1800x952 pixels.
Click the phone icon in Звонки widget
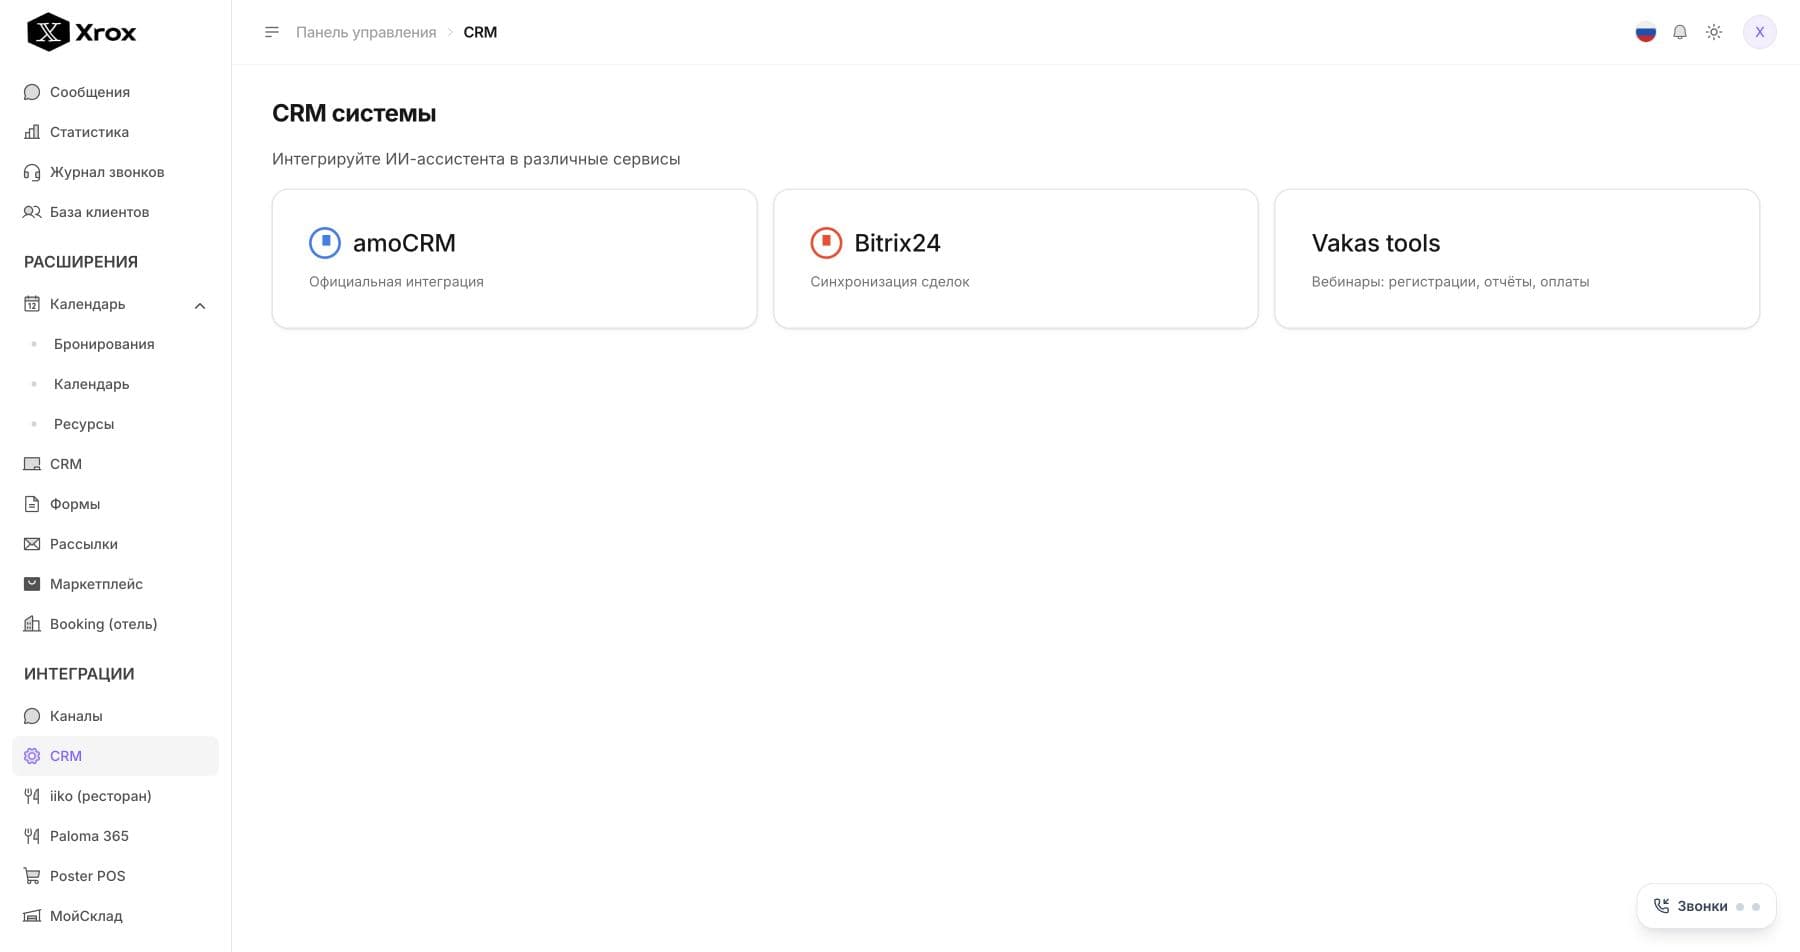[1661, 906]
